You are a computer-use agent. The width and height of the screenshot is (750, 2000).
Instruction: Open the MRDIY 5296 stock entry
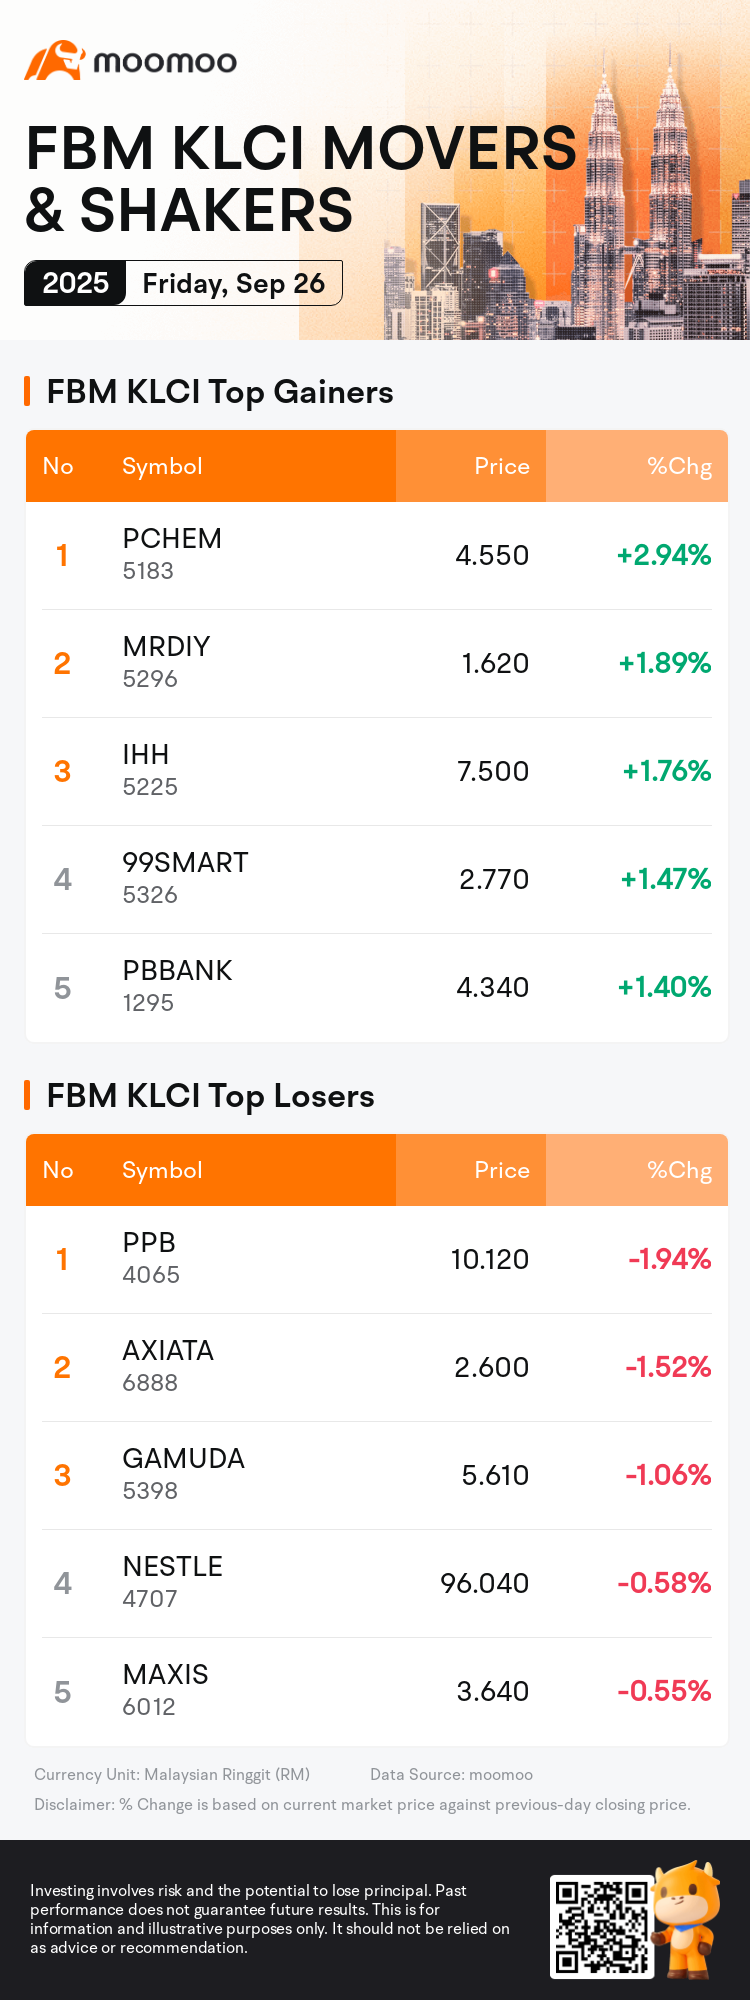point(376,663)
